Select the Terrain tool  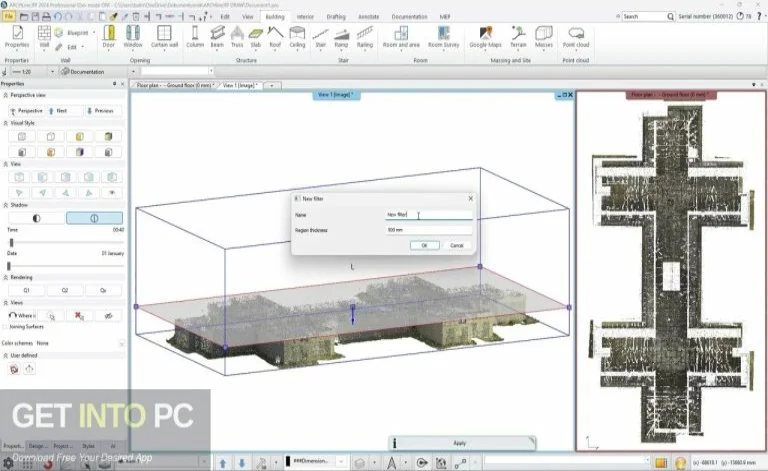(518, 36)
